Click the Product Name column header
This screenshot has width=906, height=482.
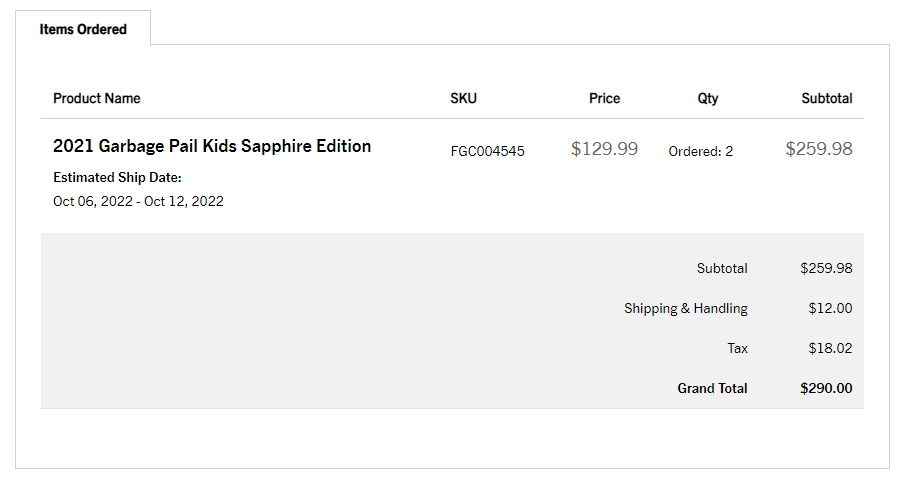[x=97, y=98]
